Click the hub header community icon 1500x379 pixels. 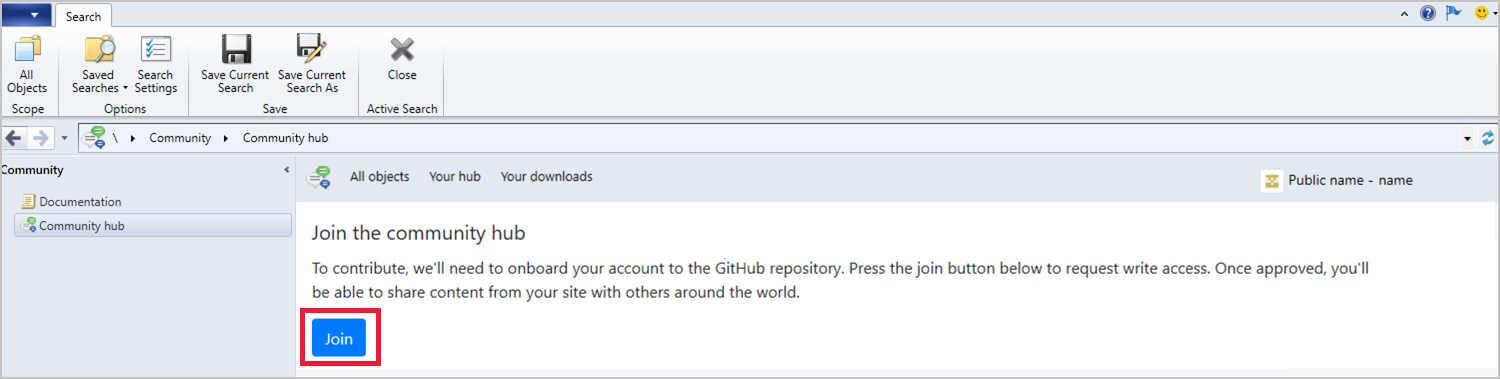pyautogui.click(x=319, y=178)
